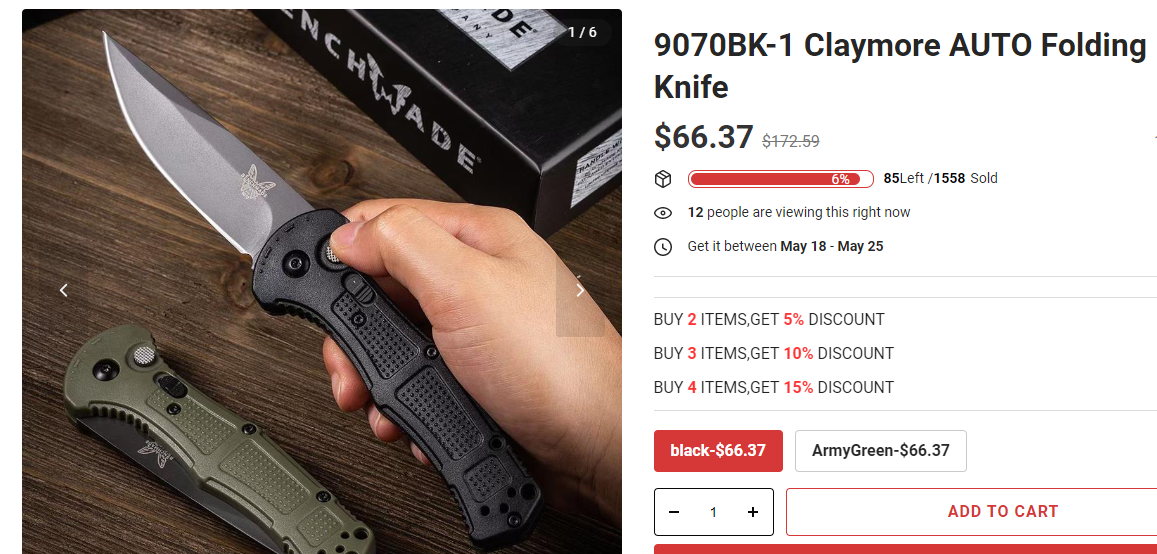Click the 1 / 6 image counter
The width and height of the screenshot is (1157, 554).
582,32
